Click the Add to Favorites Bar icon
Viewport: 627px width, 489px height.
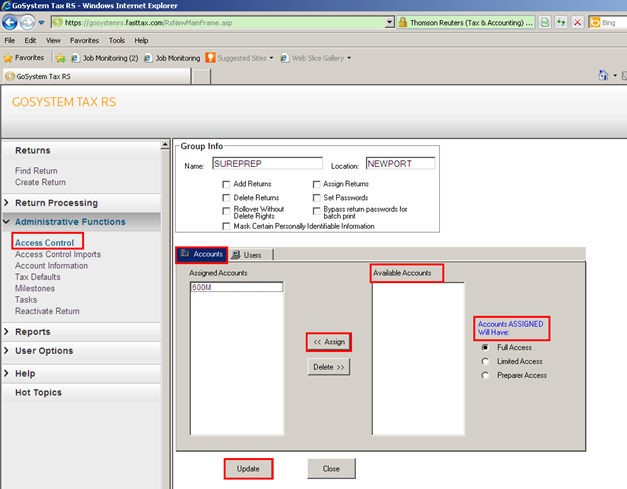(x=61, y=58)
